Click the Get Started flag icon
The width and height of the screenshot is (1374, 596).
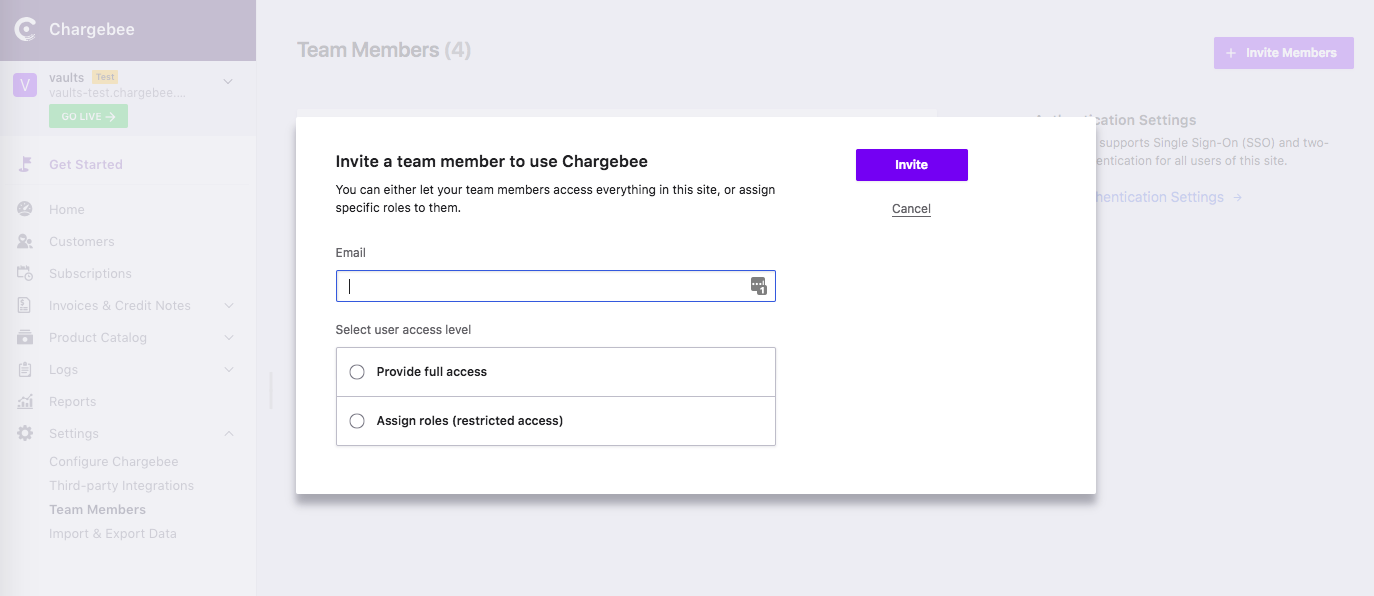coord(26,164)
